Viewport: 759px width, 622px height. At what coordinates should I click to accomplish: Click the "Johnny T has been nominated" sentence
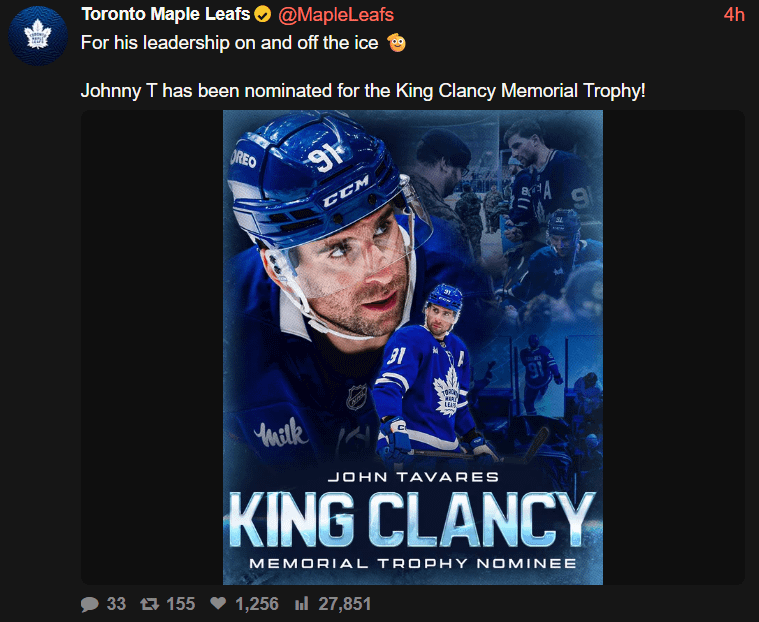pyautogui.click(x=363, y=90)
